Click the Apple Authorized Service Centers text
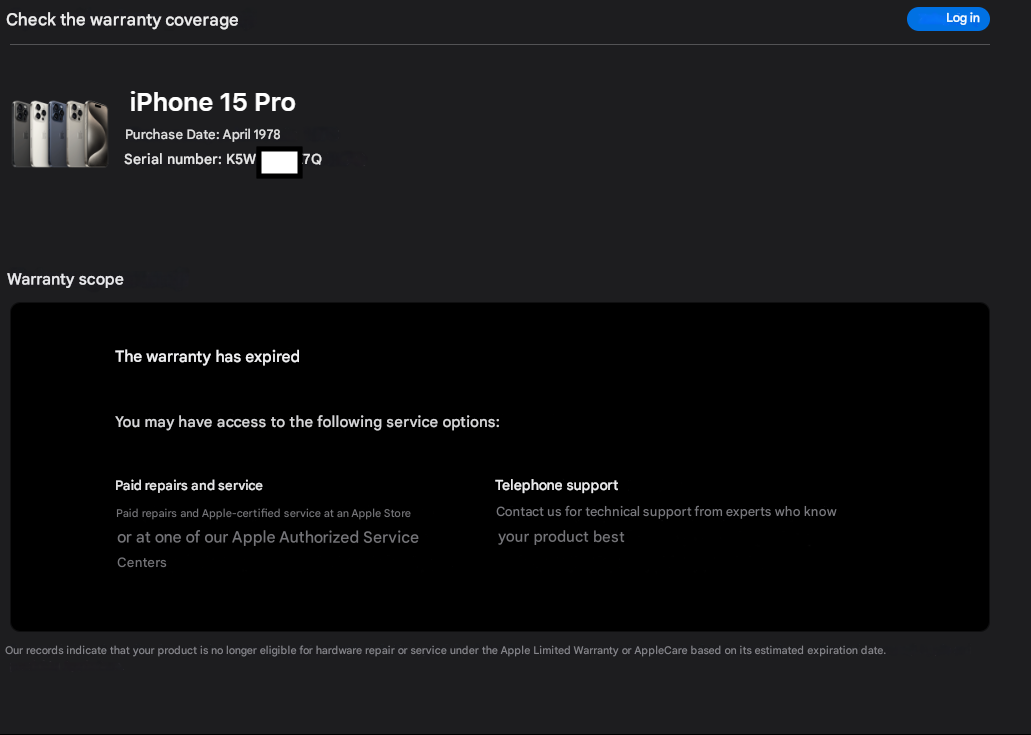Image resolution: width=1031 pixels, height=735 pixels. point(267,537)
